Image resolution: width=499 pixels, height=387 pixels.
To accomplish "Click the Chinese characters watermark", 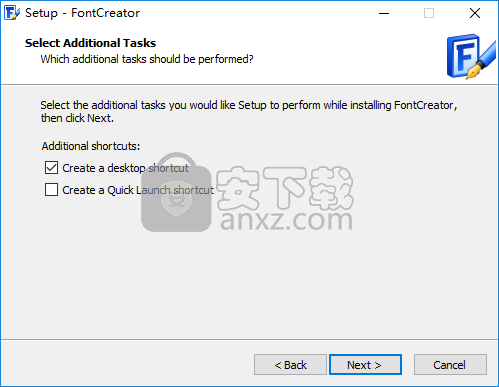I will coord(285,188).
